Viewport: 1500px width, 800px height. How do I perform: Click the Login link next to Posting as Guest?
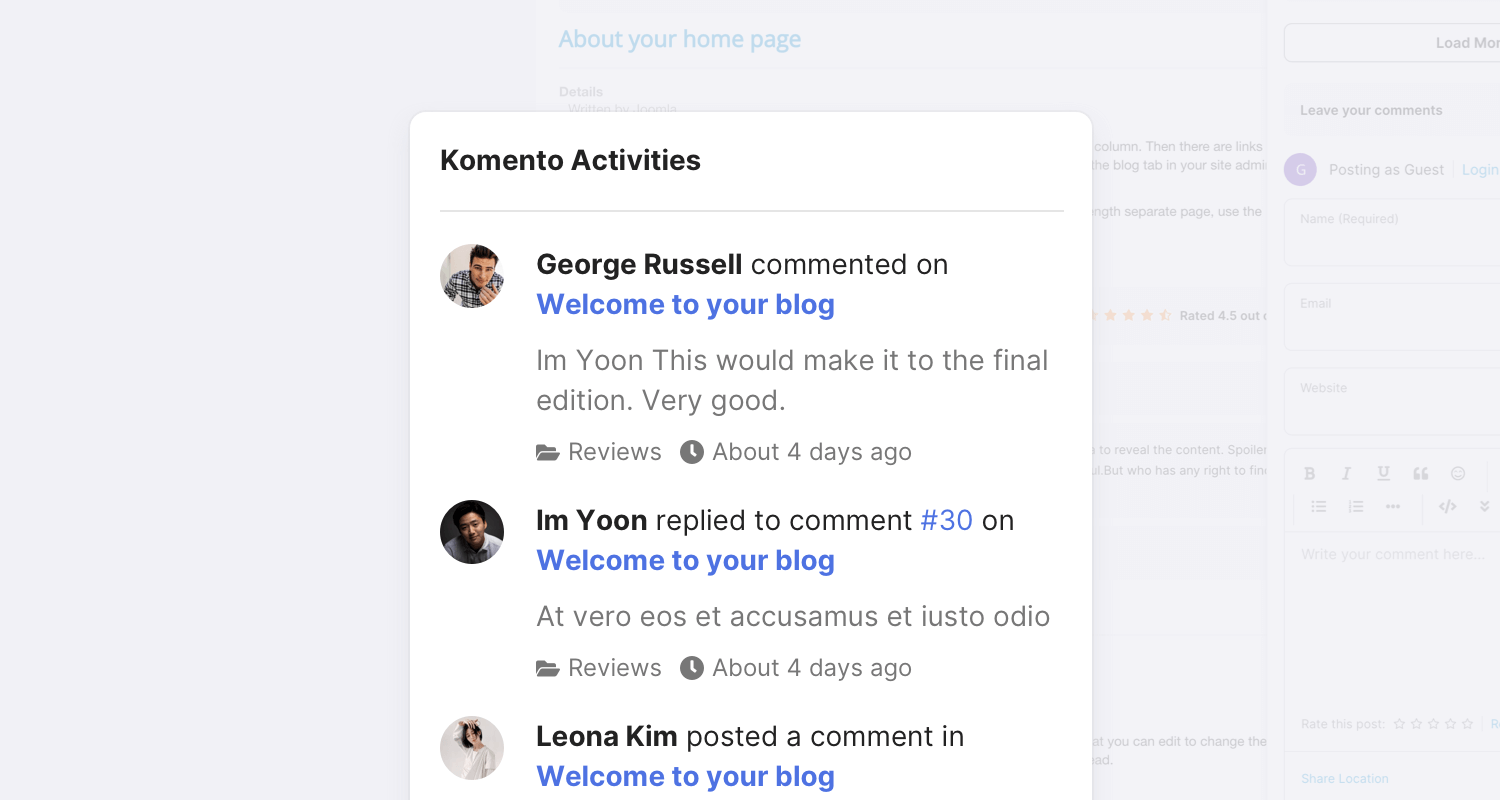[1480, 169]
